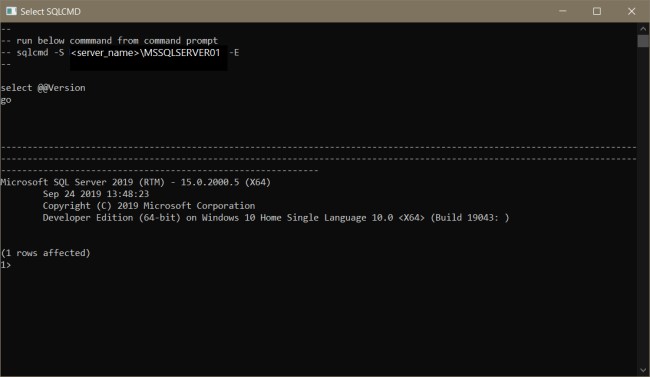Minimize the SQLCMD window
Image resolution: width=650 pixels, height=377 pixels.
tap(563, 11)
